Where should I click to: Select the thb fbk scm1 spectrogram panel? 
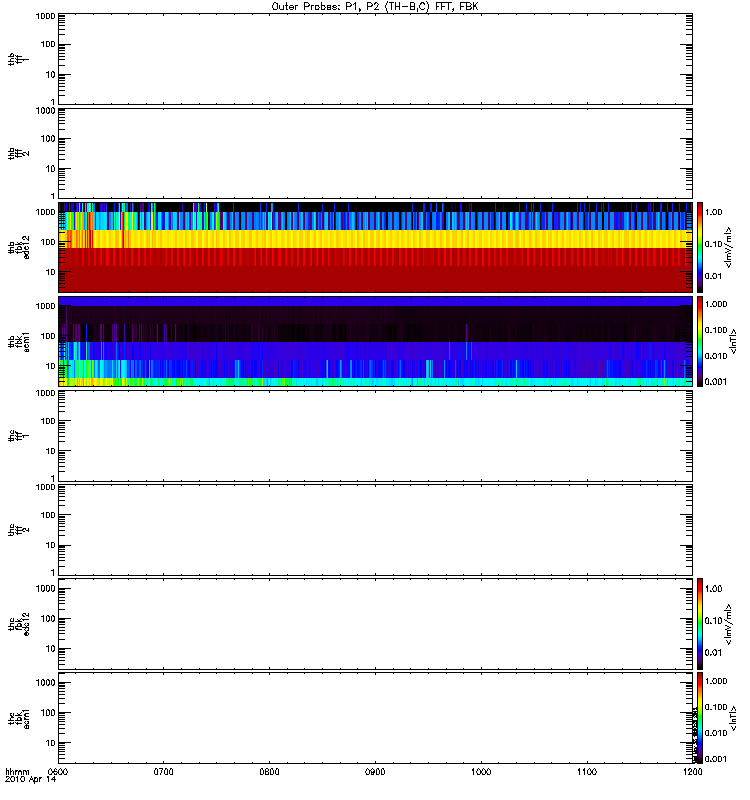pyautogui.click(x=375, y=341)
